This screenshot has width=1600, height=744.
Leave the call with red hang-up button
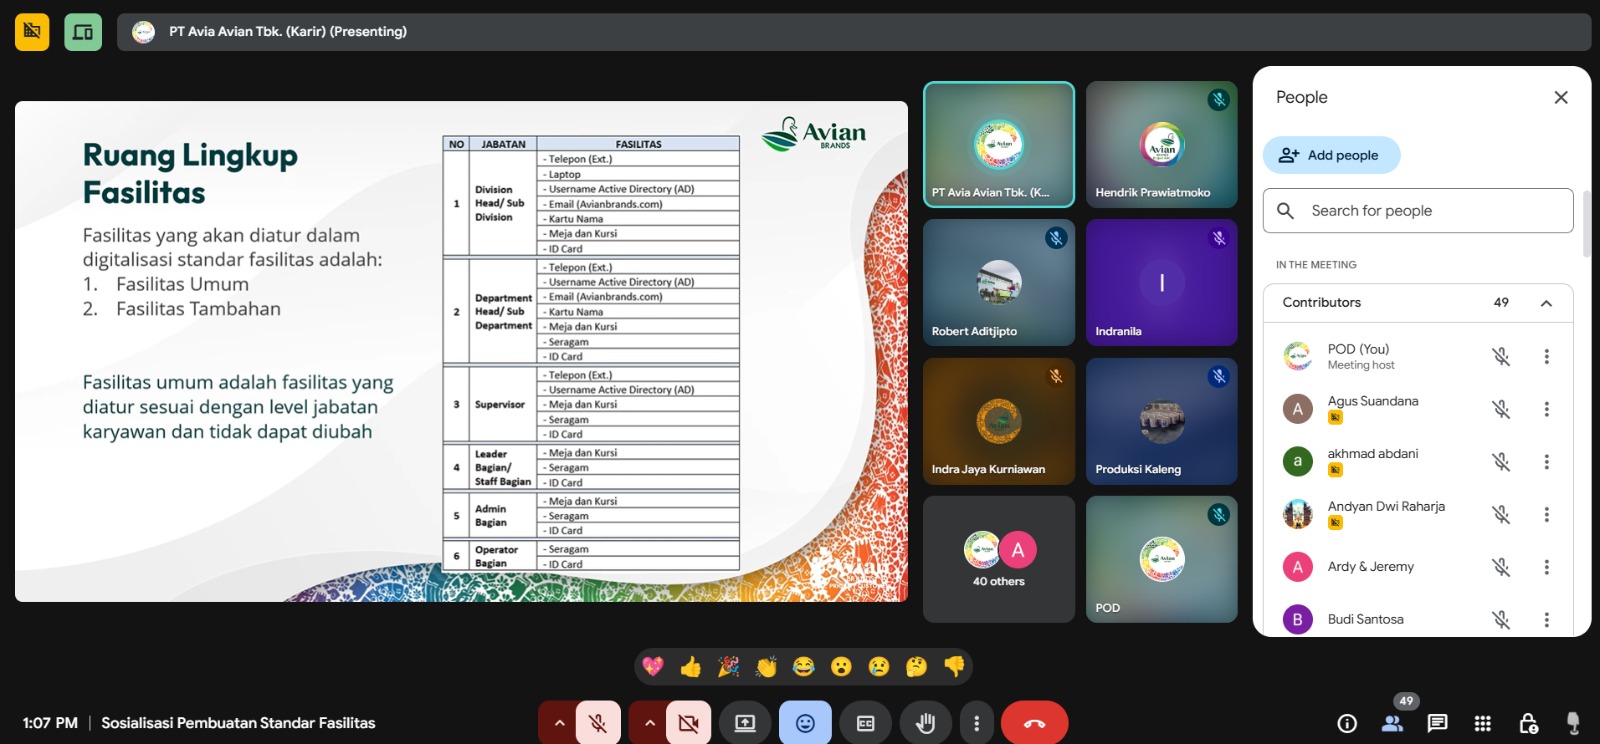point(1034,723)
